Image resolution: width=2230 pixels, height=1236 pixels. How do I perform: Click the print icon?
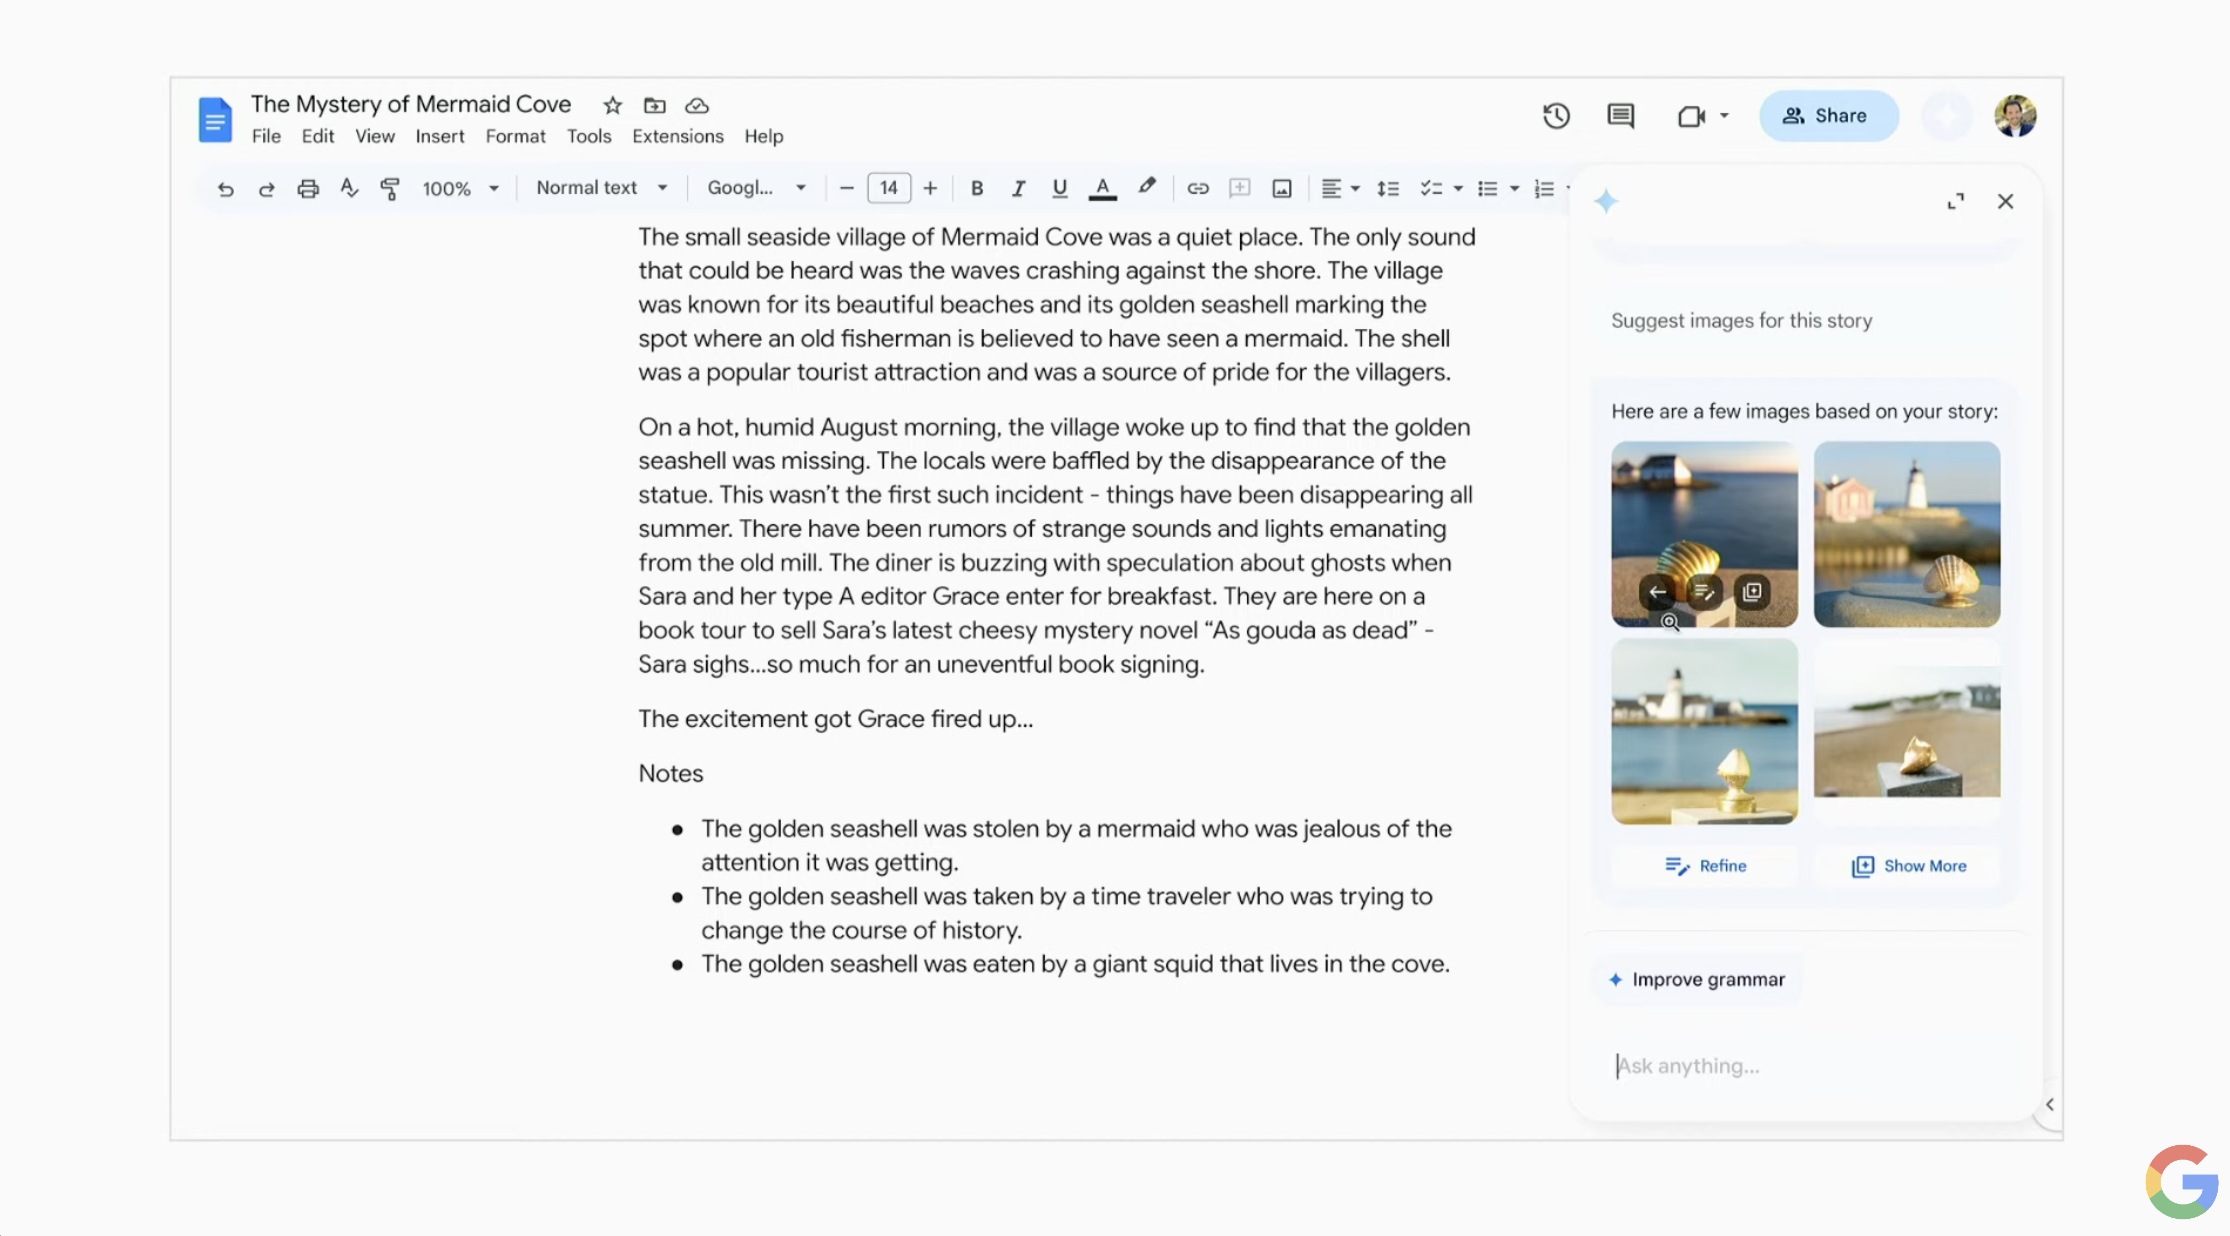click(x=308, y=188)
